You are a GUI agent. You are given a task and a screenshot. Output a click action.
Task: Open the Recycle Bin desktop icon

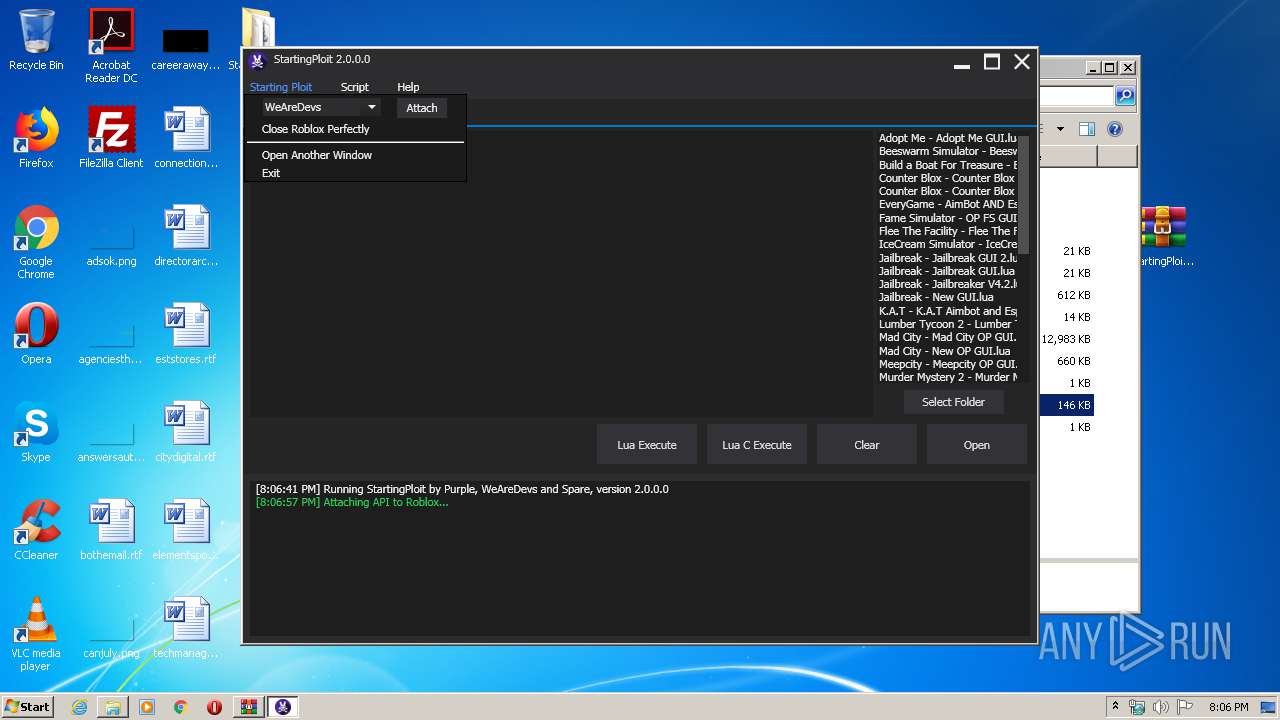pyautogui.click(x=36, y=40)
